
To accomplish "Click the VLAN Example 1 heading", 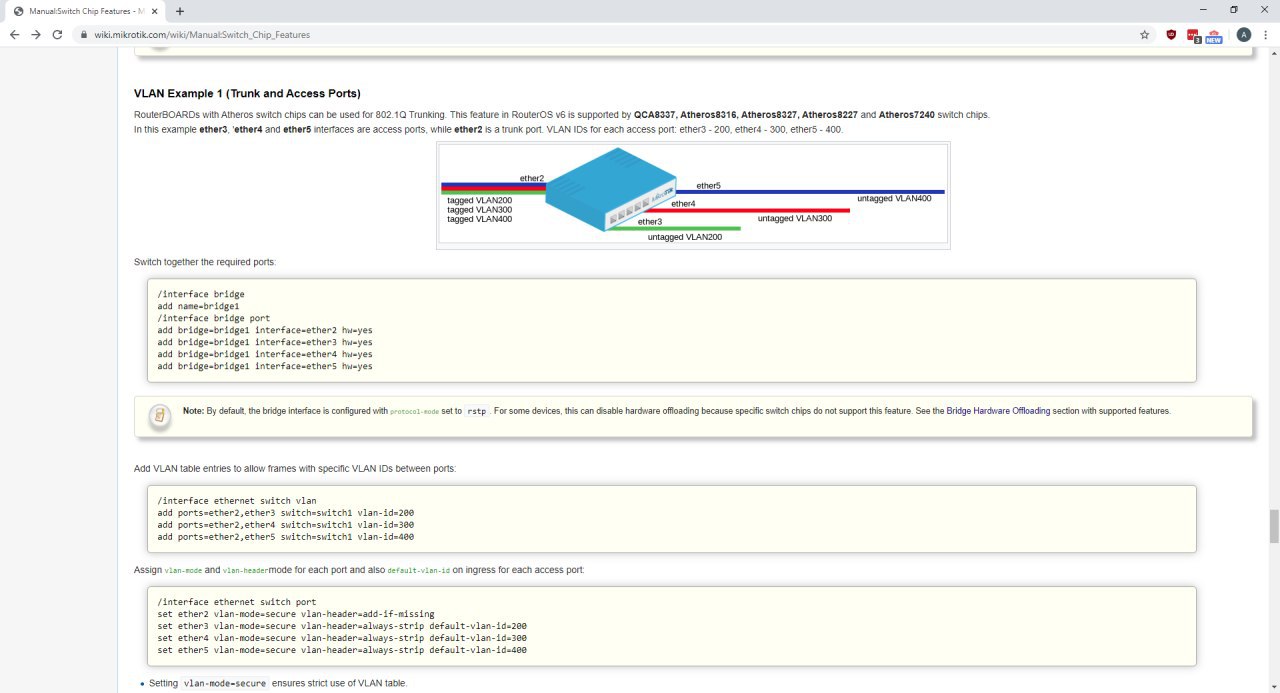I will 247,93.
